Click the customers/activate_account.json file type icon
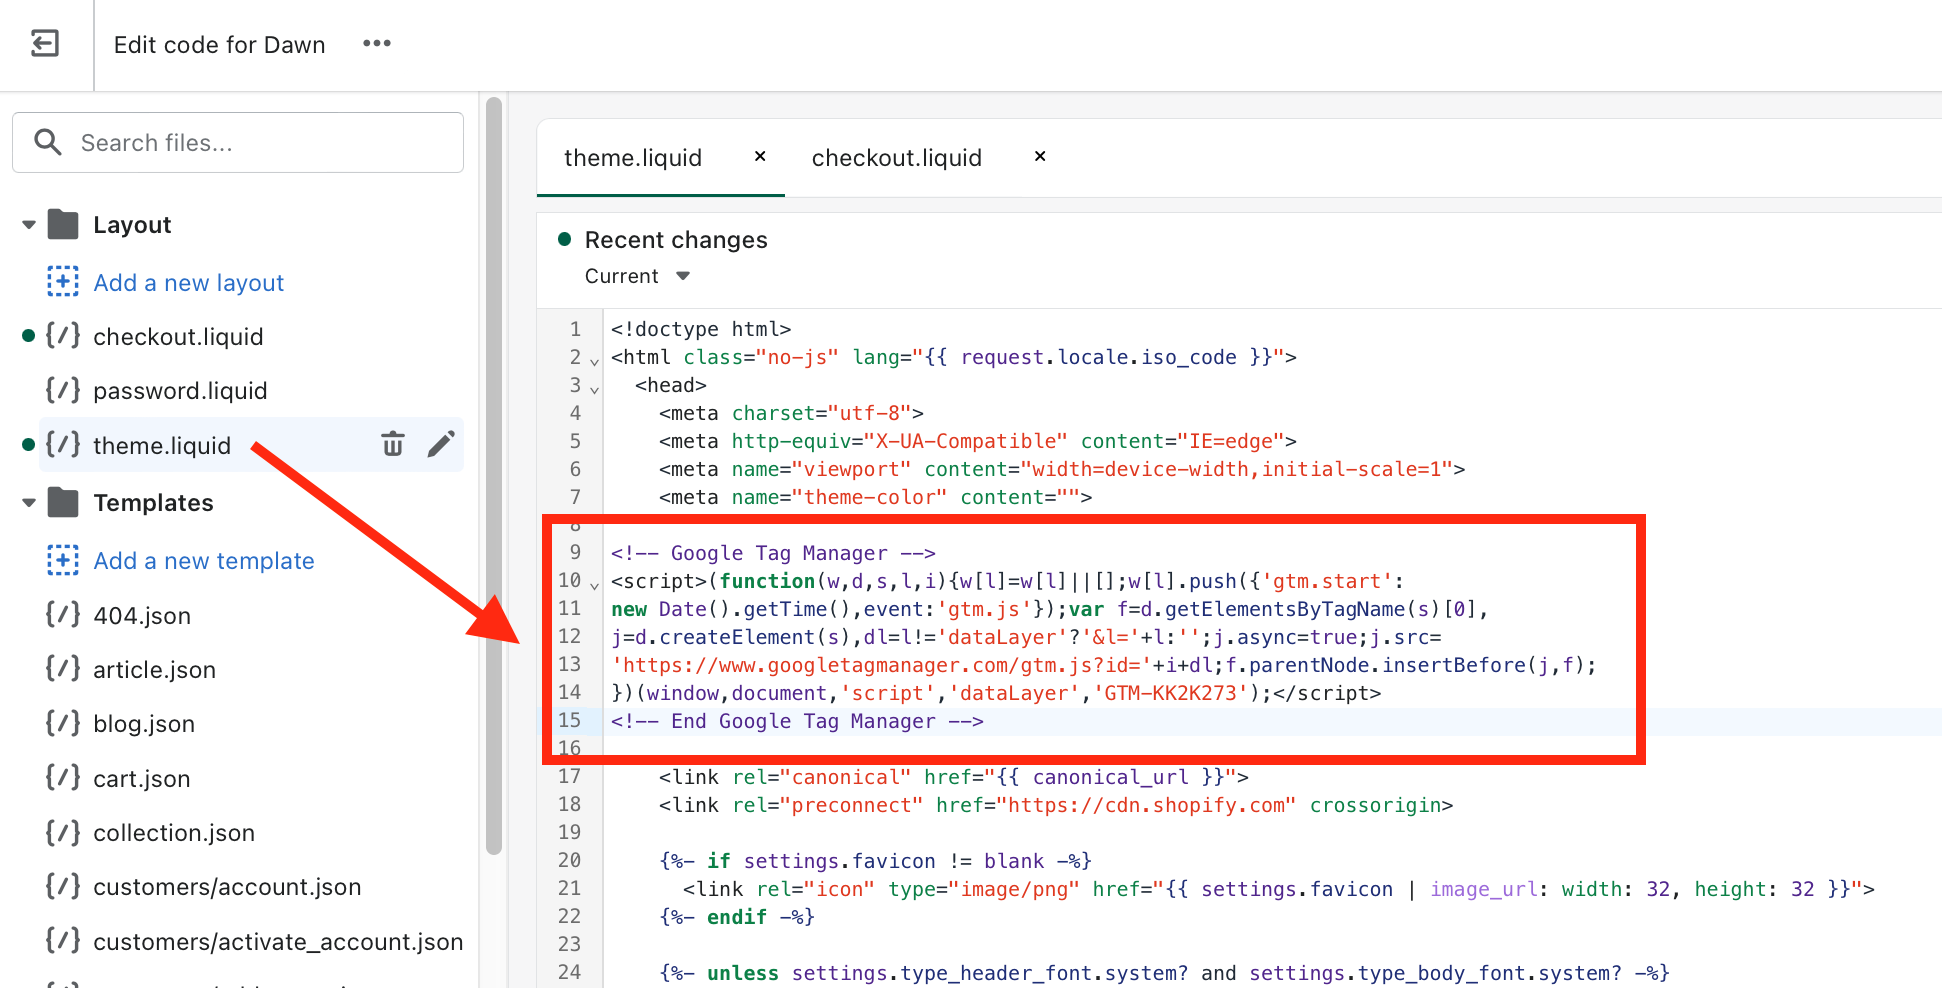The height and width of the screenshot is (988, 1942). pos(63,940)
